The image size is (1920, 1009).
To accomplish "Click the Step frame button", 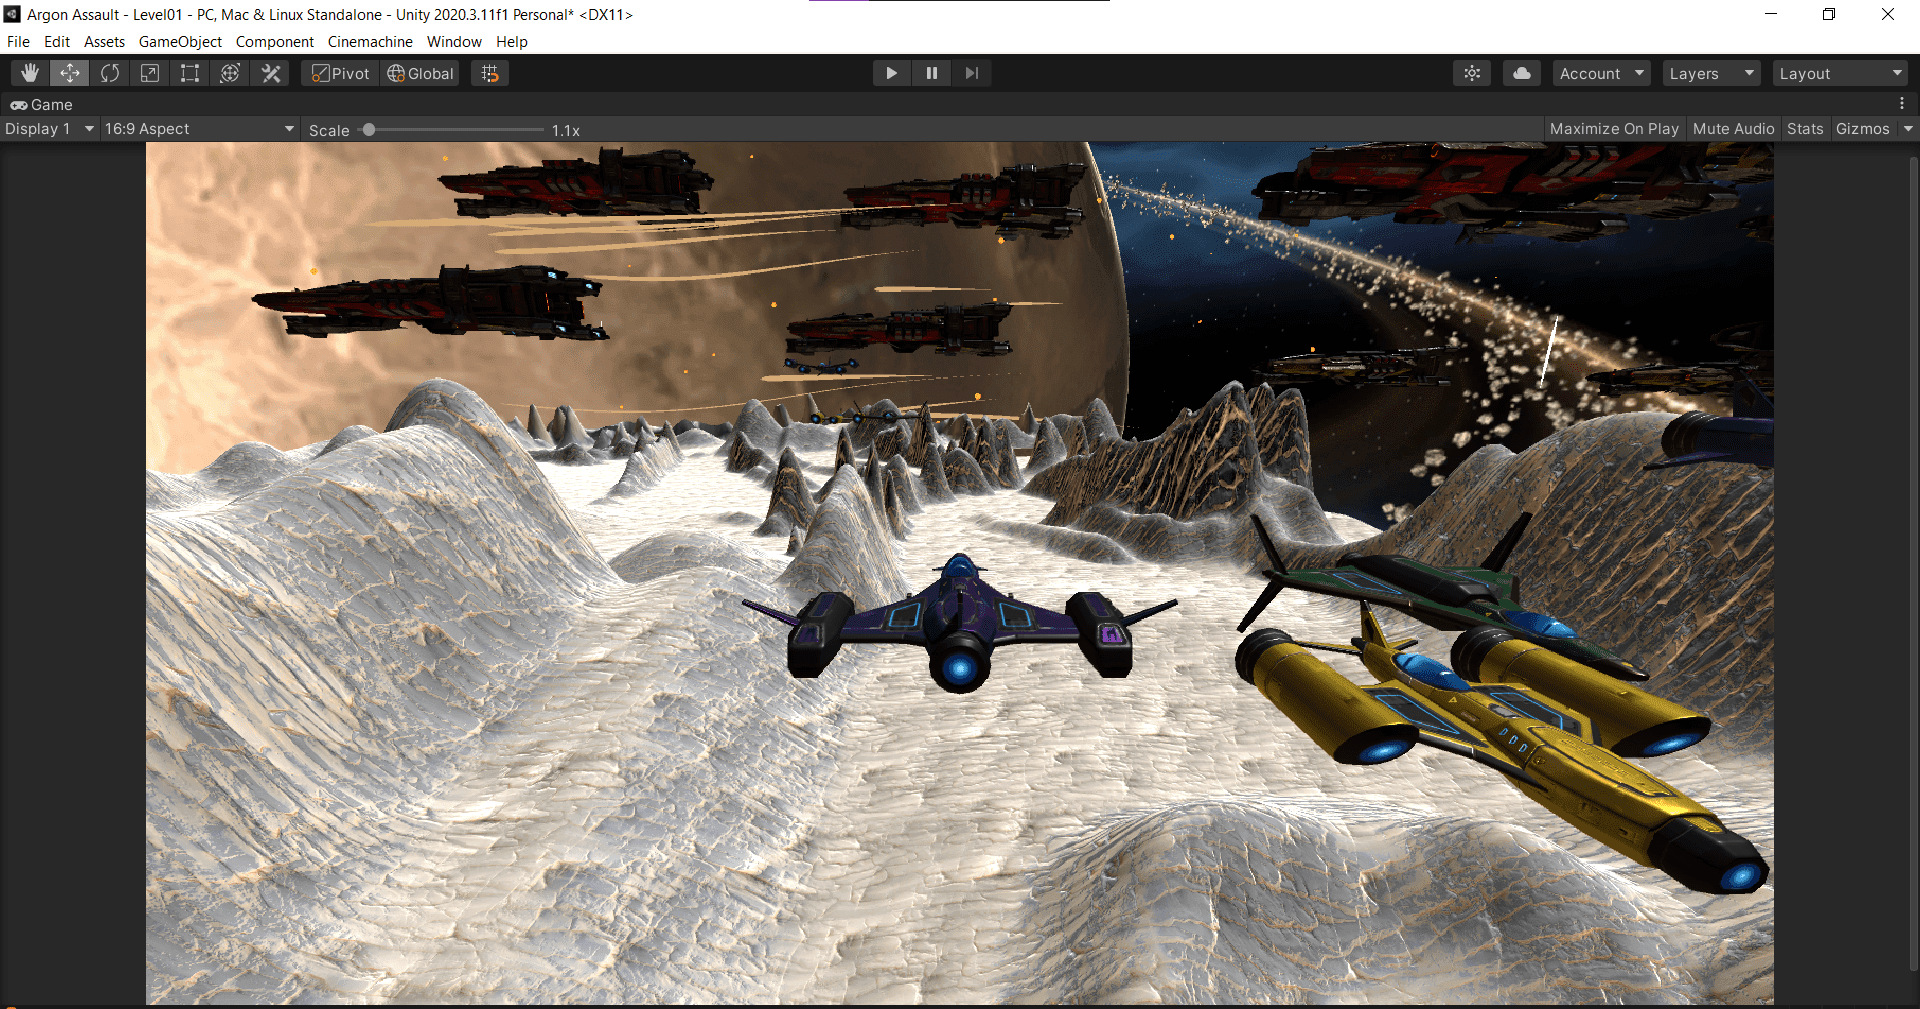I will click(972, 73).
